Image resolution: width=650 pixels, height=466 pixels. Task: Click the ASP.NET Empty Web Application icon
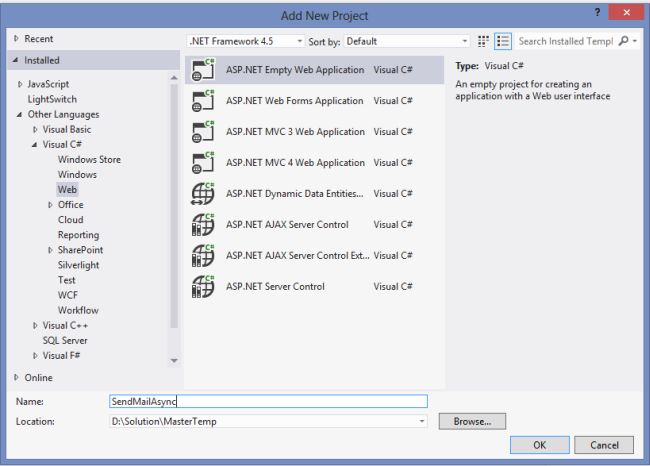[x=203, y=70]
